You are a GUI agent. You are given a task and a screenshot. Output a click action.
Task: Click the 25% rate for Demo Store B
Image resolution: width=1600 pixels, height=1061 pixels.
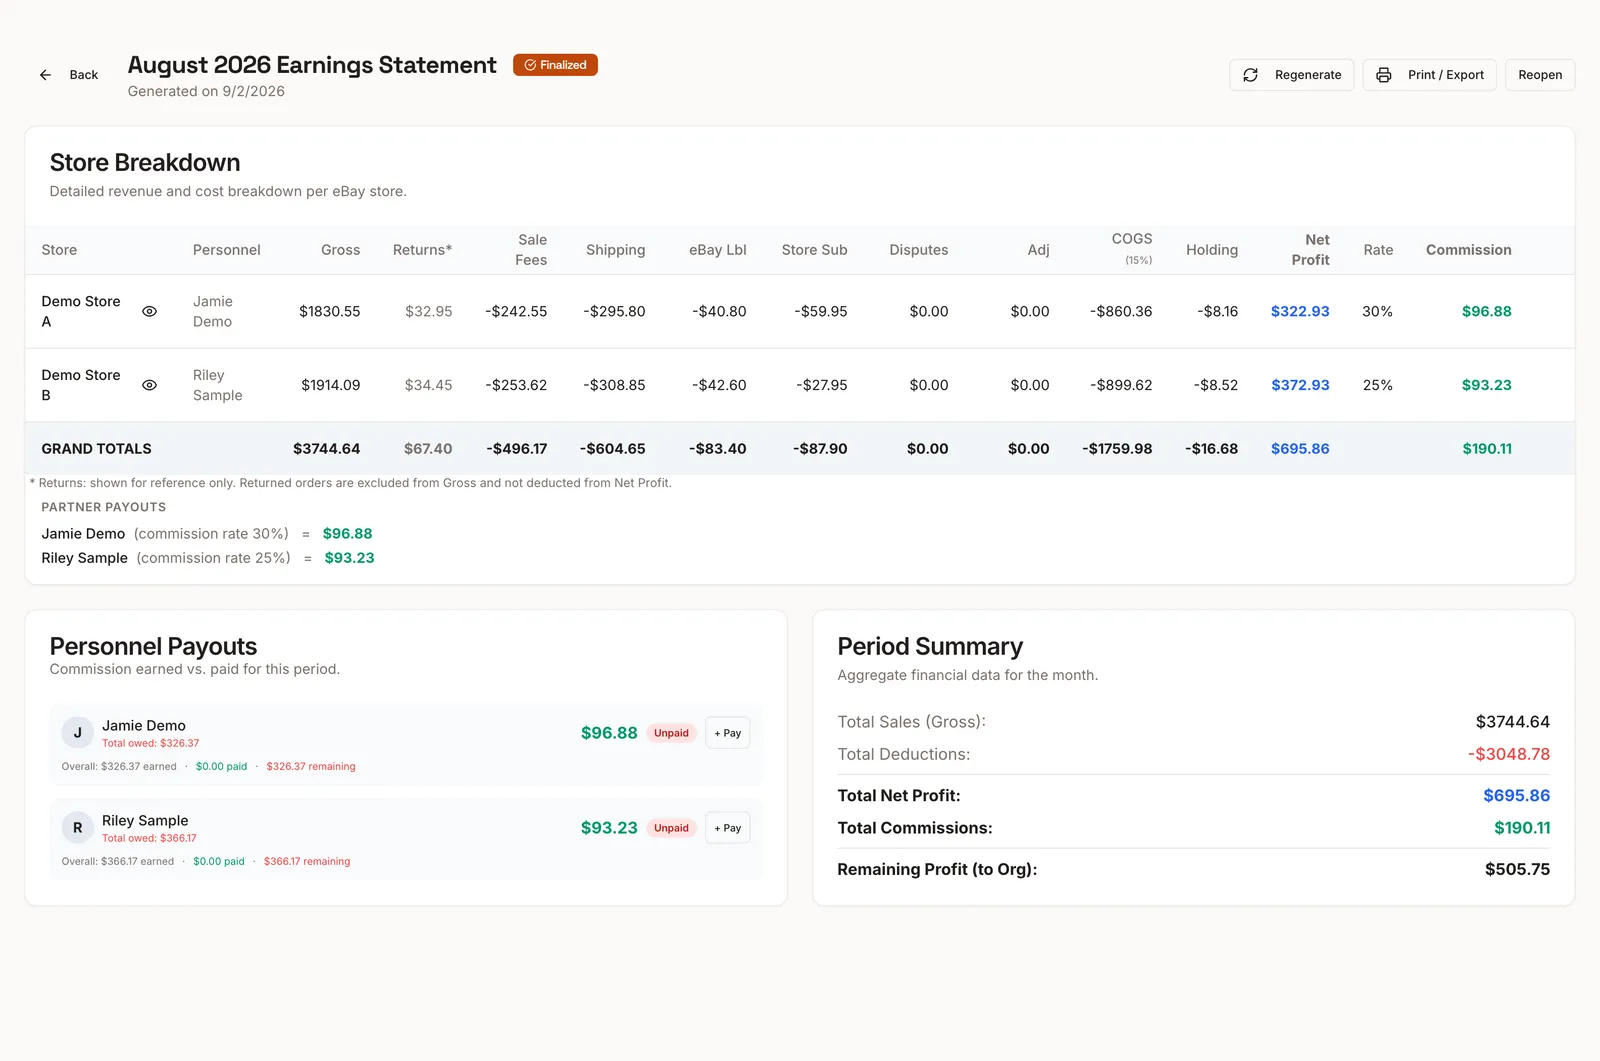1377,385
